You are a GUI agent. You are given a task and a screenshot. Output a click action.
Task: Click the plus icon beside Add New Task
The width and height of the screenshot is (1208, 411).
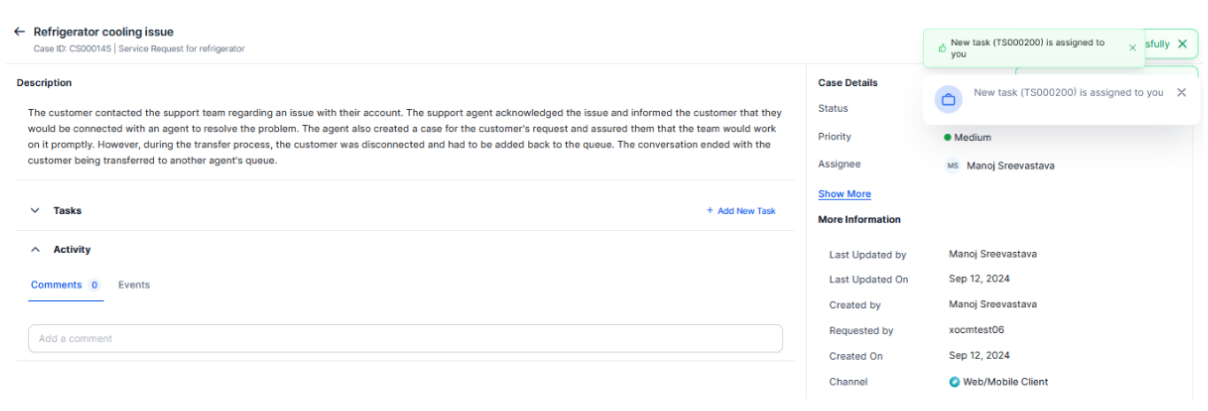pos(710,211)
